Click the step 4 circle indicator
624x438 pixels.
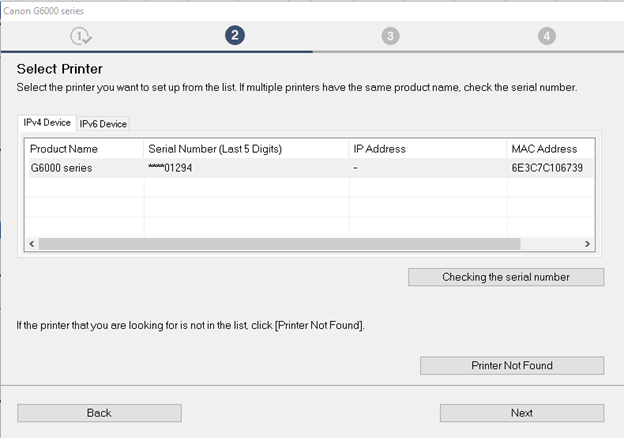tap(547, 36)
